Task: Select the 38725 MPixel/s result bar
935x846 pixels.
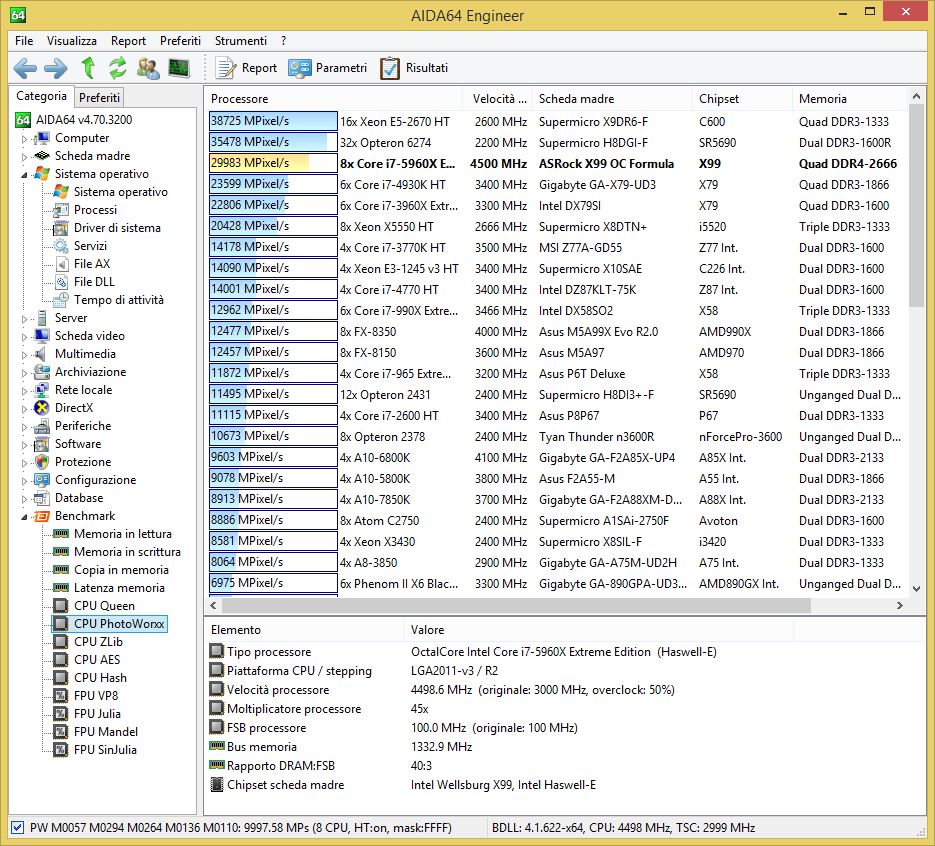Action: coord(273,121)
